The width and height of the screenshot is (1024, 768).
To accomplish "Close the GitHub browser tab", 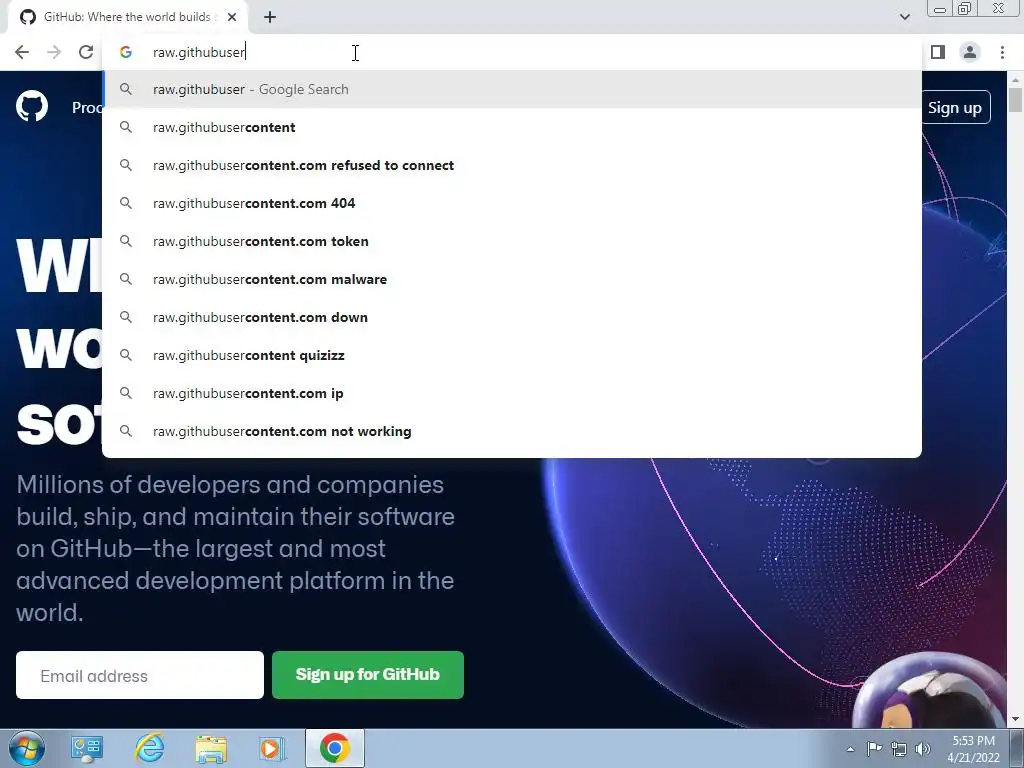I will coord(232,17).
